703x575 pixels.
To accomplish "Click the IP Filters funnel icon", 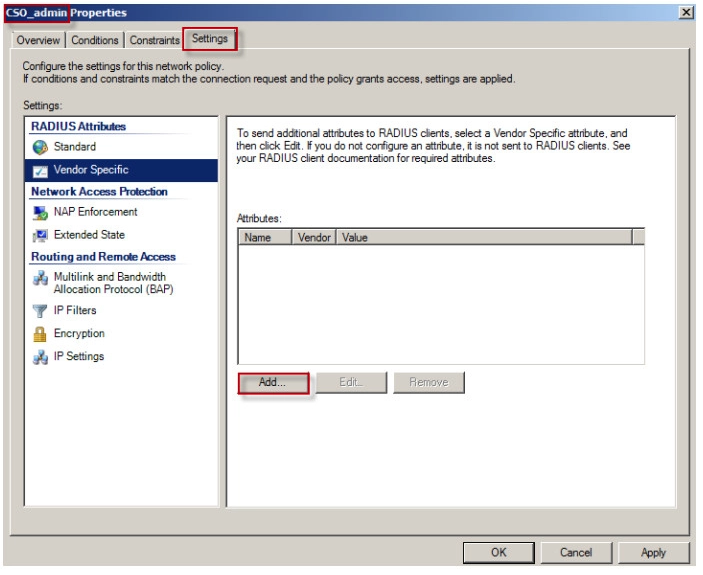I will pyautogui.click(x=40, y=311).
